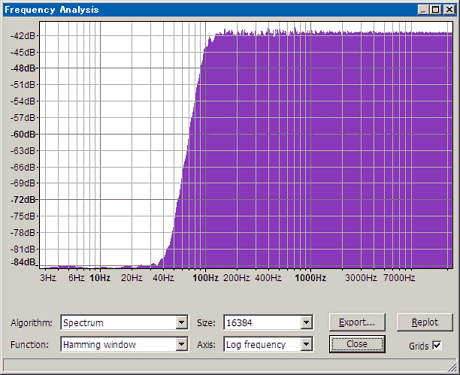
Task: Click the Export... button
Action: coord(357,322)
